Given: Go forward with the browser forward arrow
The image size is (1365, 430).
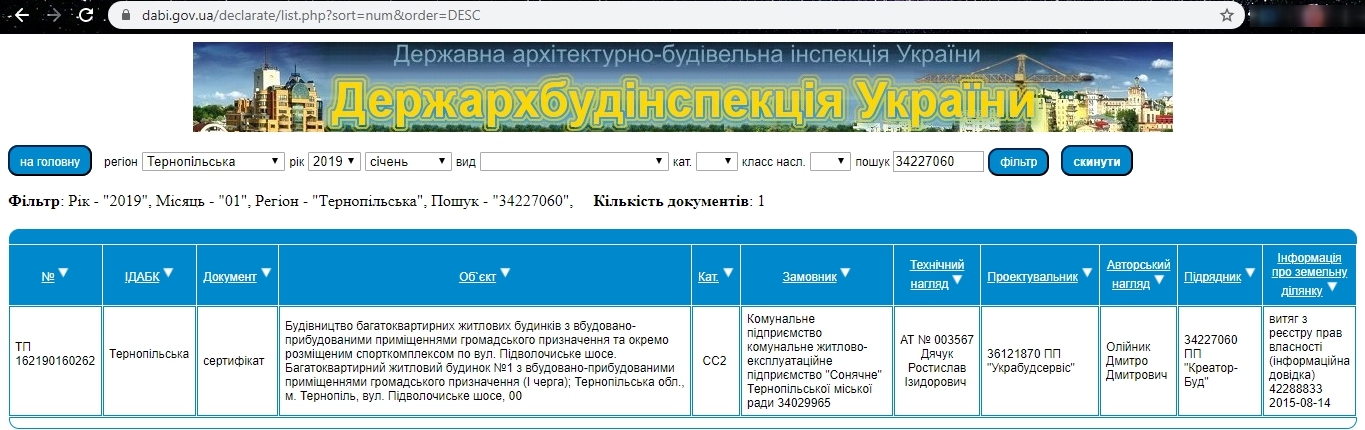Looking at the screenshot, I should click(x=54, y=16).
